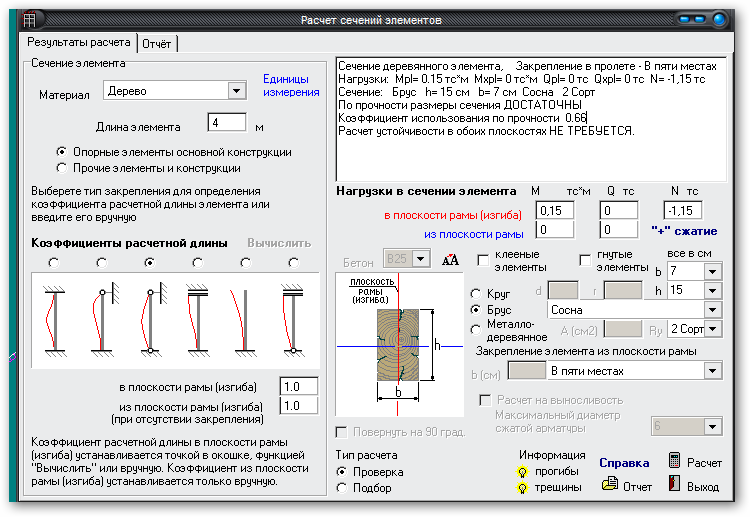Enable the клееные элементы checkbox
750x517 pixels.
tap(483, 260)
